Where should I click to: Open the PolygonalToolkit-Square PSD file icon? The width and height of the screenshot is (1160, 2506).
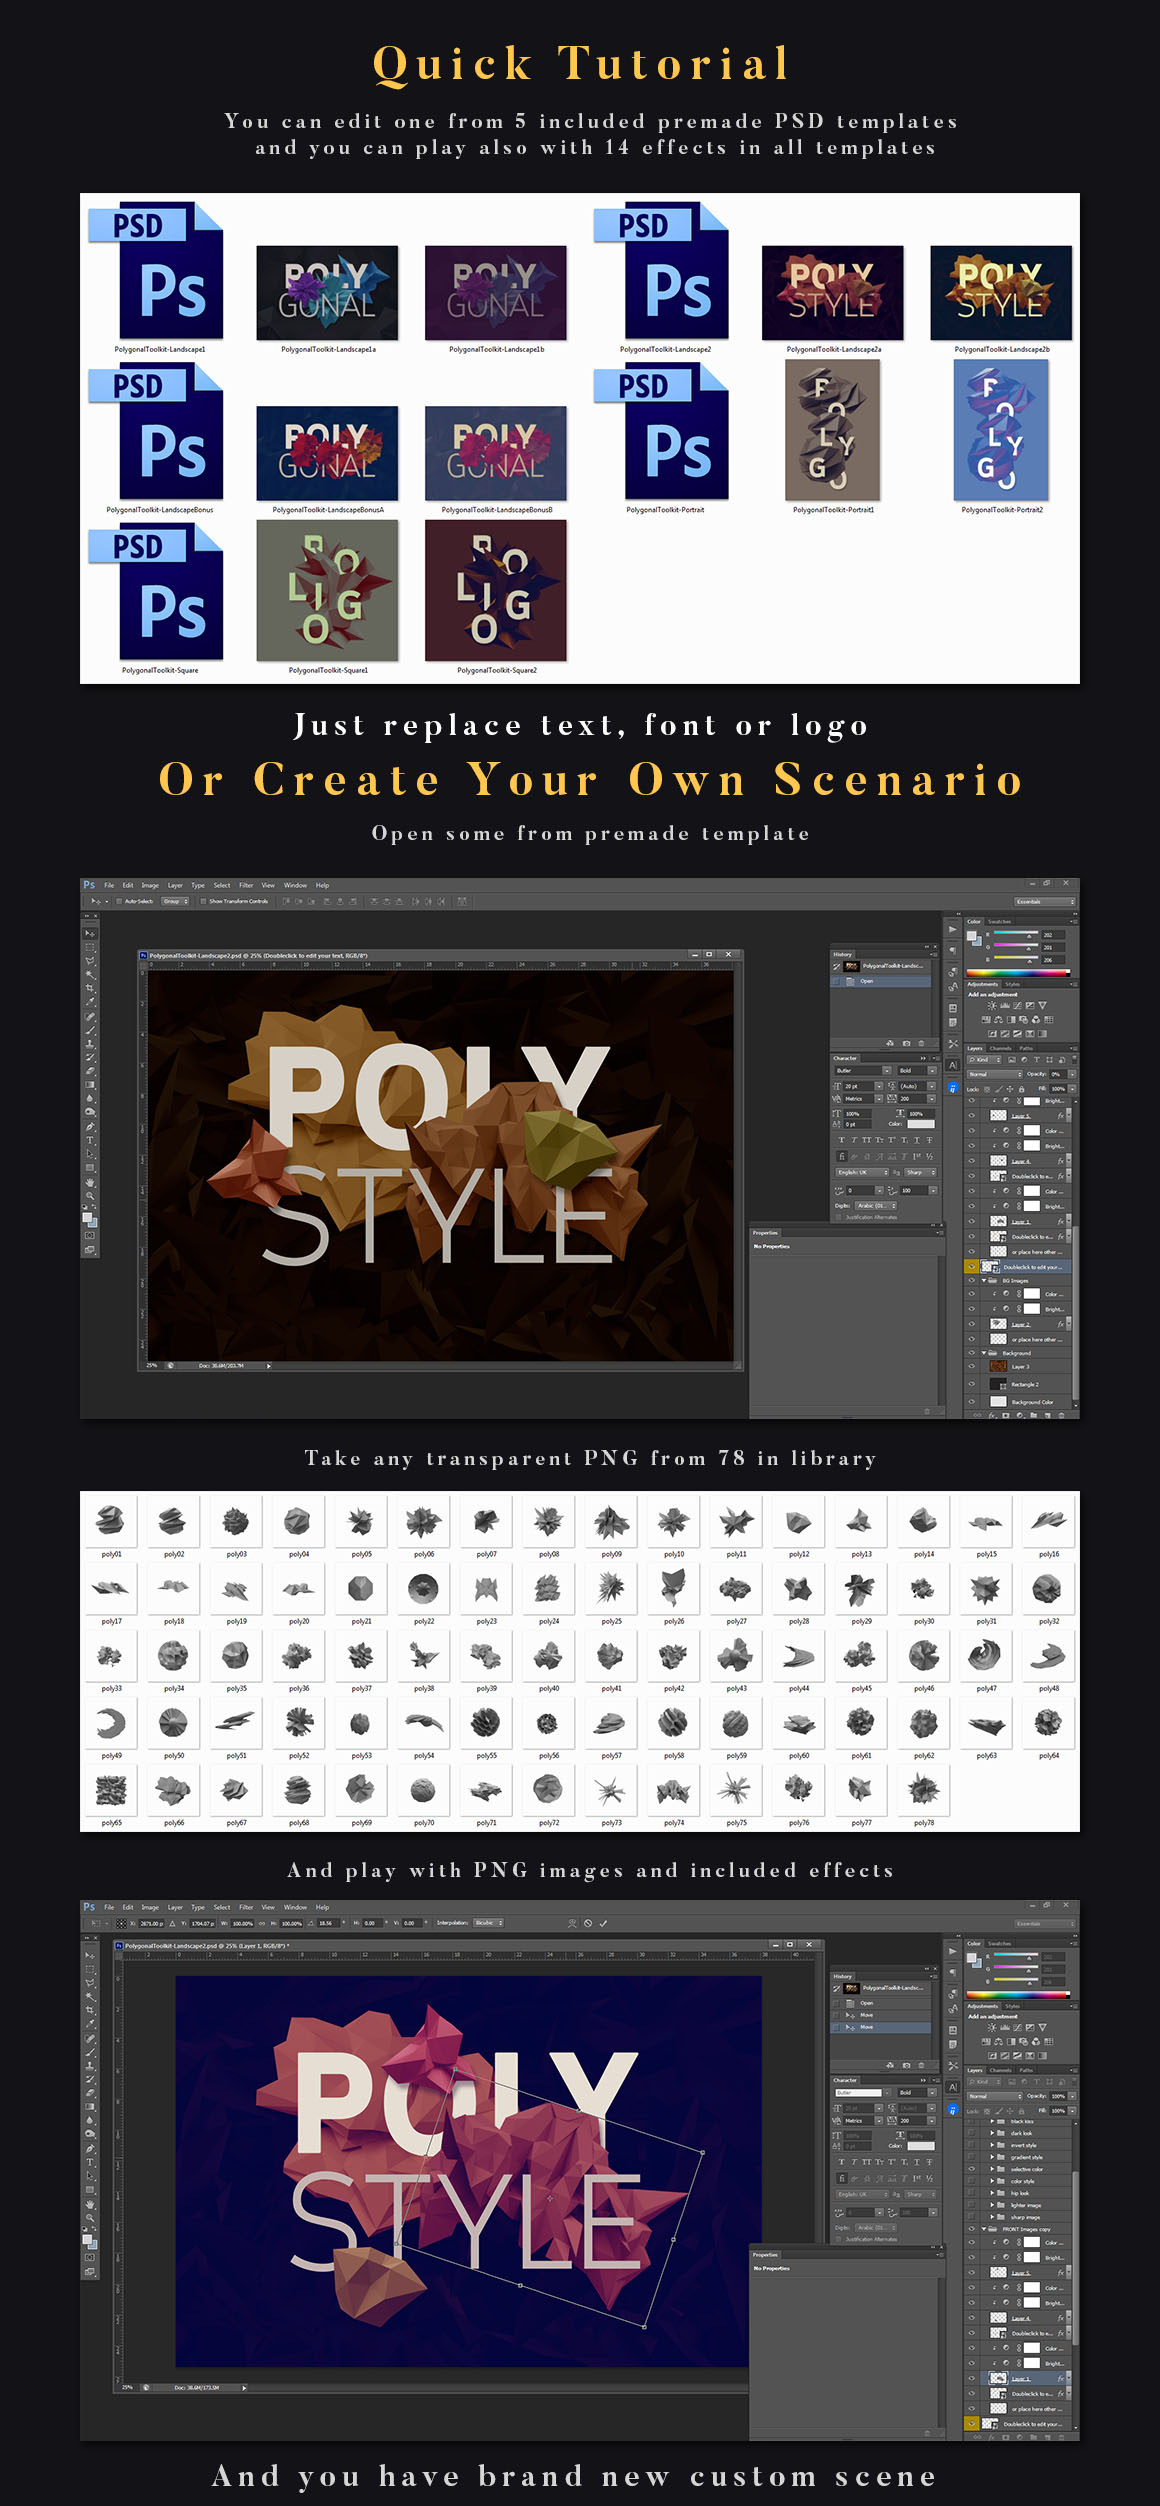tap(160, 597)
